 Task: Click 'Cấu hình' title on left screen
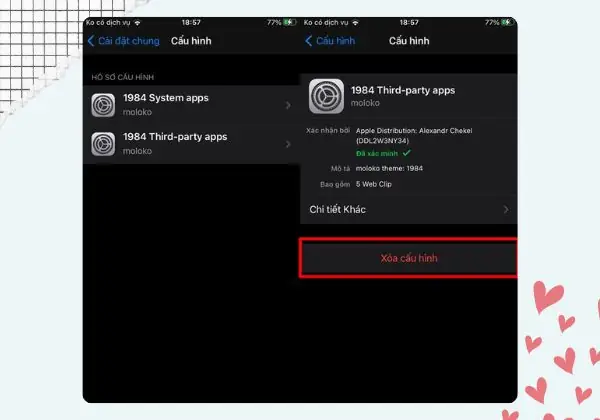191,41
